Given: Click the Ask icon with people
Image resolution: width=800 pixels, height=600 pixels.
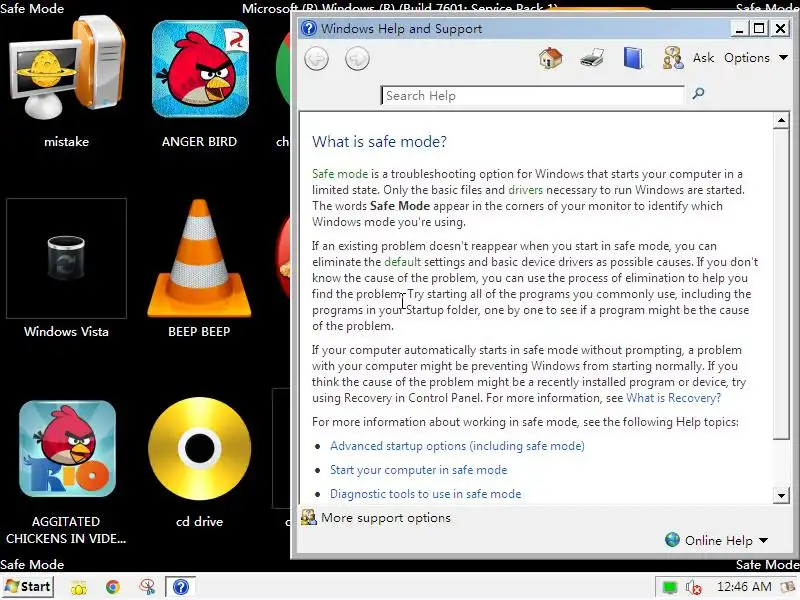Looking at the screenshot, I should (673, 58).
